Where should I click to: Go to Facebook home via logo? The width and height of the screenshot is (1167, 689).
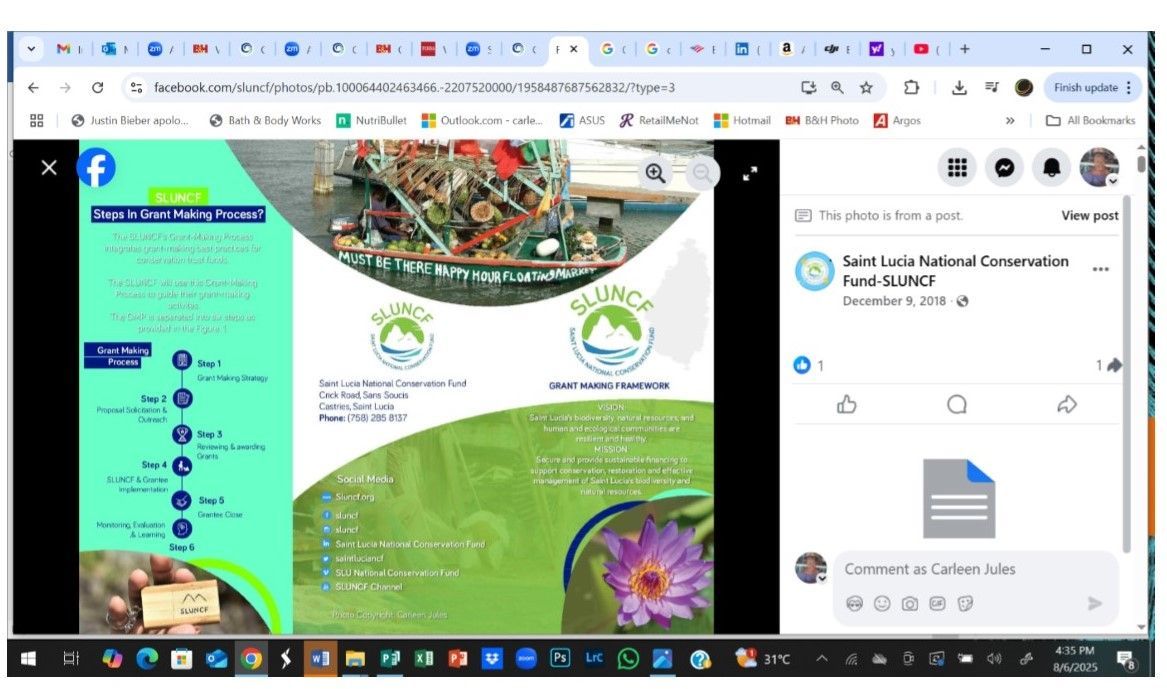point(96,167)
